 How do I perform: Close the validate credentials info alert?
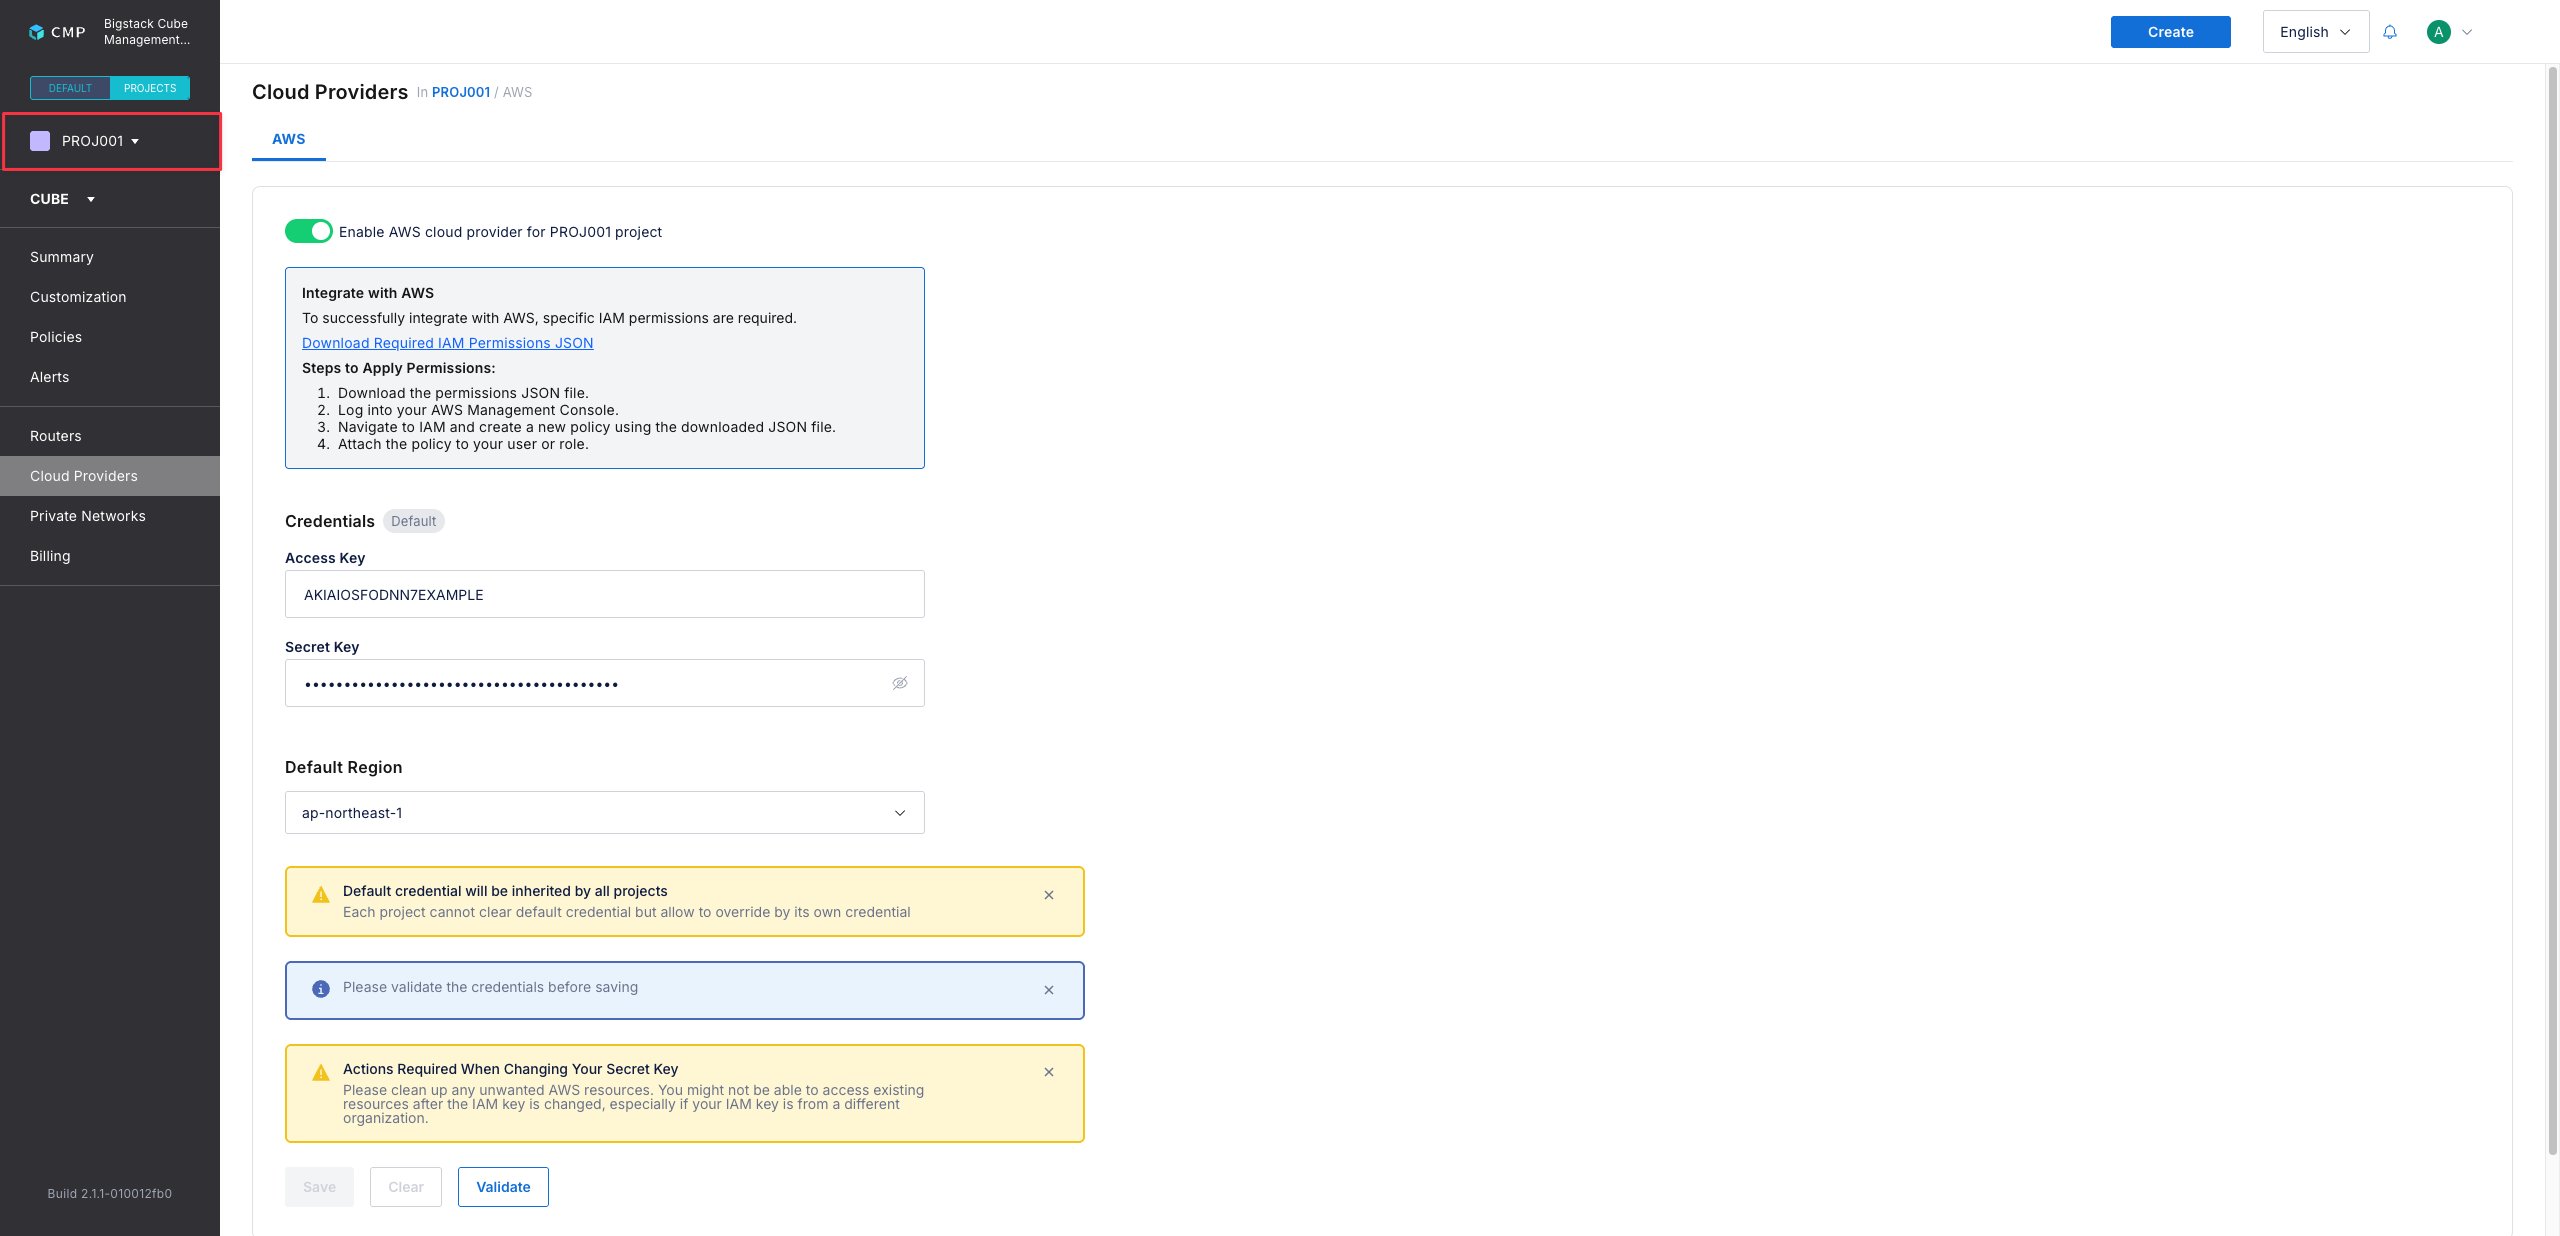point(1049,990)
